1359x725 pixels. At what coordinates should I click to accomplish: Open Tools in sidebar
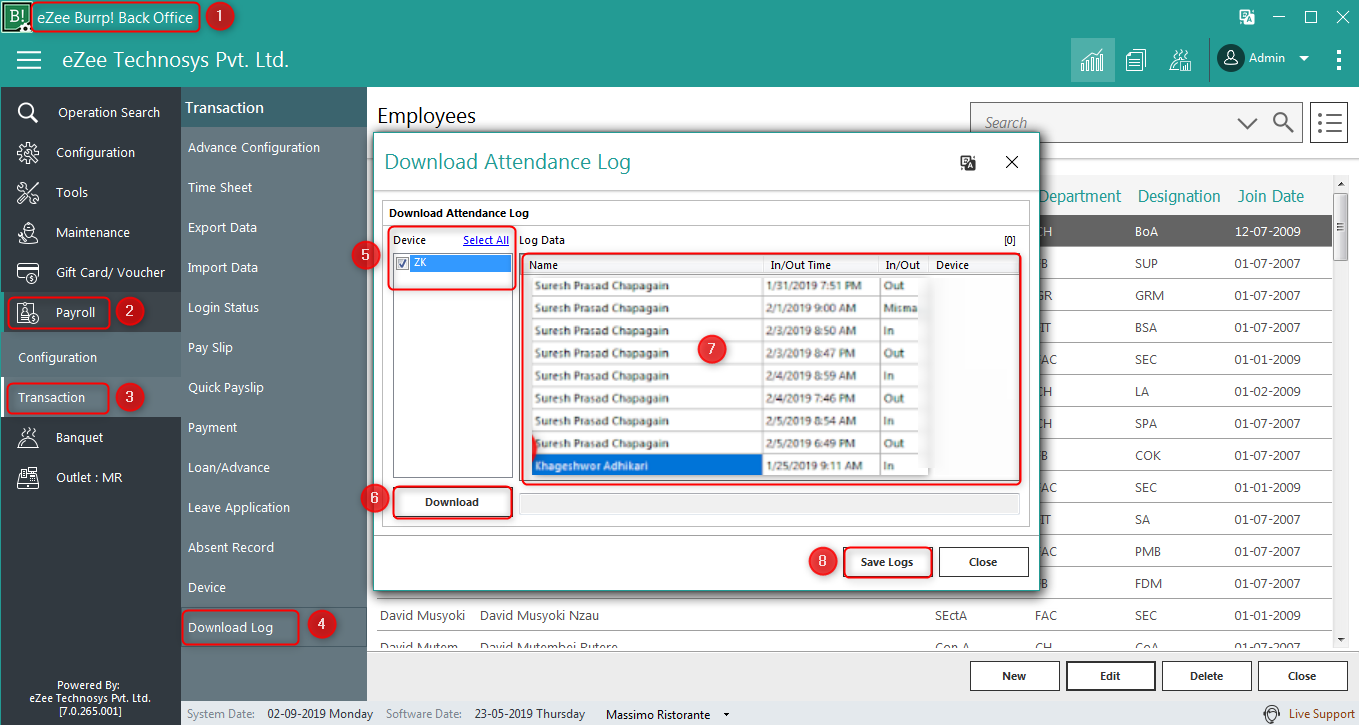(x=90, y=192)
